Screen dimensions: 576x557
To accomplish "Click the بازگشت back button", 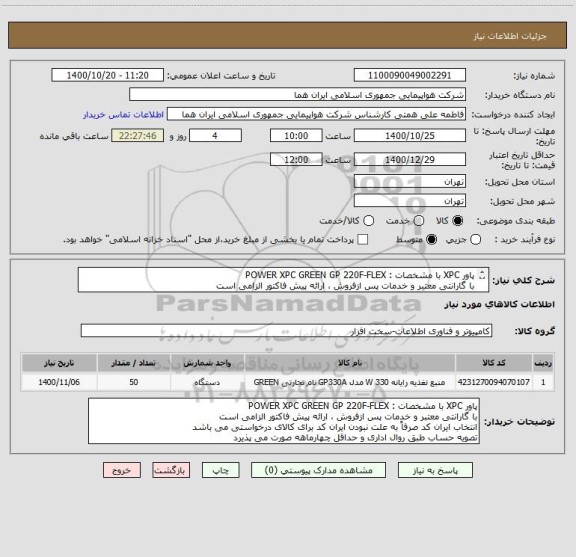I will 171,470.
